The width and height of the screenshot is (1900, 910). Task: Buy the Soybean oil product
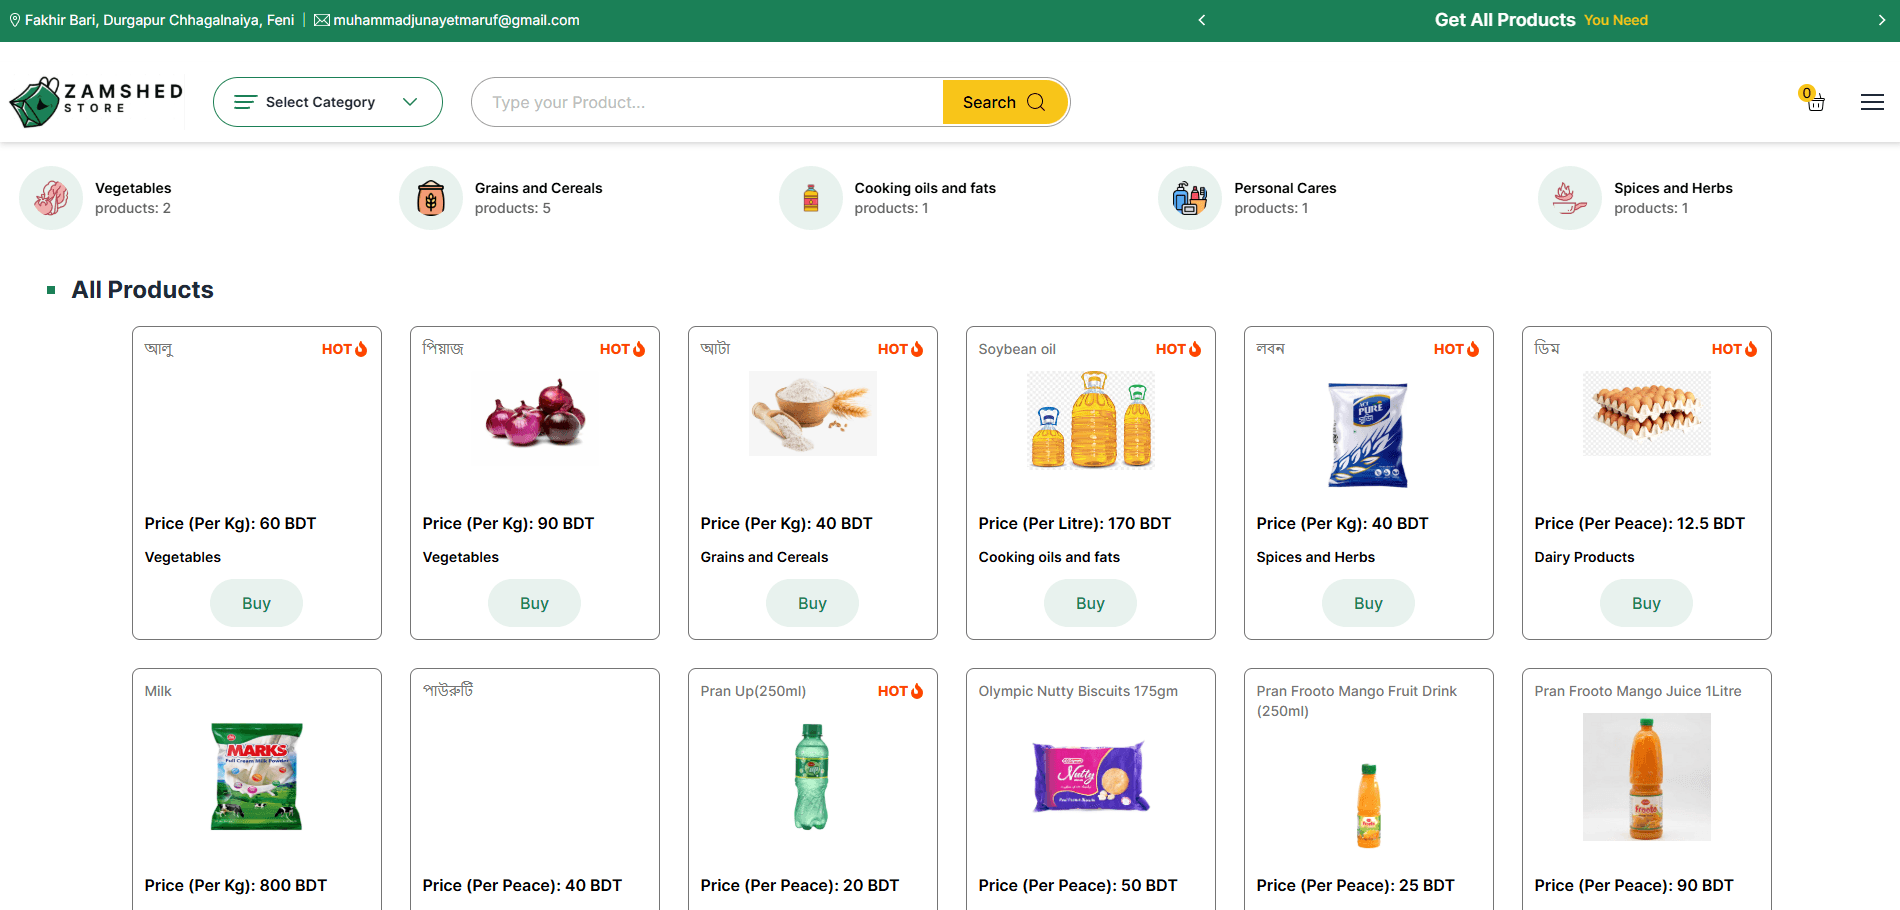[x=1090, y=603]
